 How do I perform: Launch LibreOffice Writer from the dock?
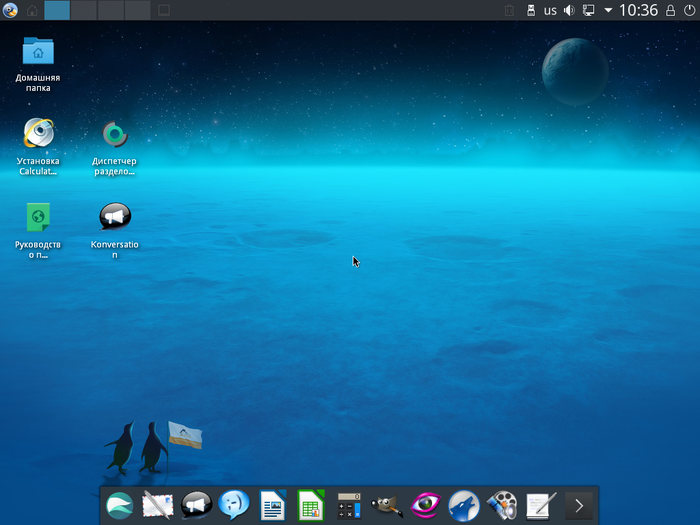click(273, 505)
